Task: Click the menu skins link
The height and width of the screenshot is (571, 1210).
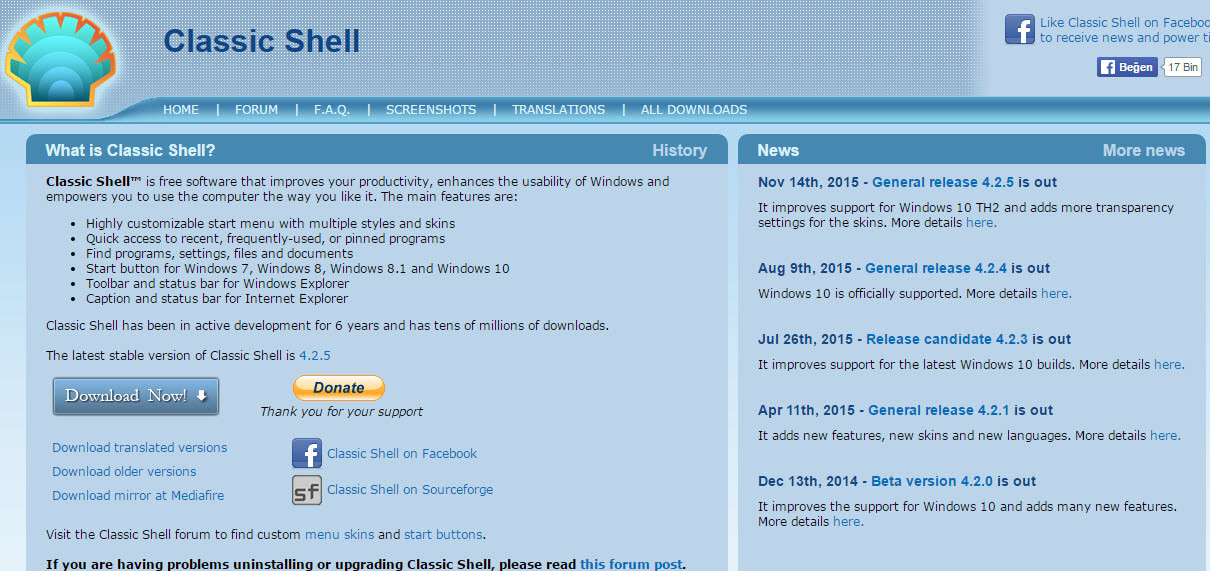Action: [x=339, y=535]
